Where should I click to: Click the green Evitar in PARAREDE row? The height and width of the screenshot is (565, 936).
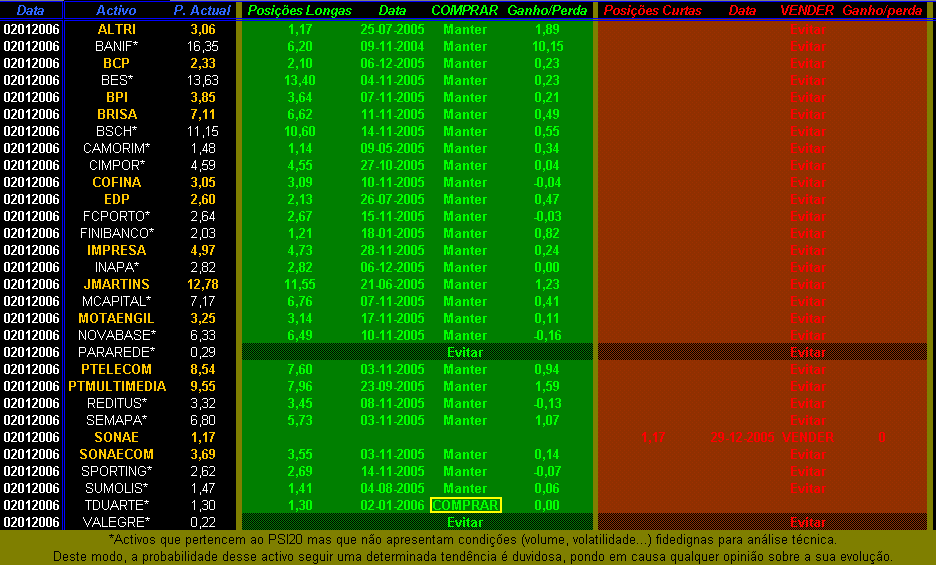465,353
